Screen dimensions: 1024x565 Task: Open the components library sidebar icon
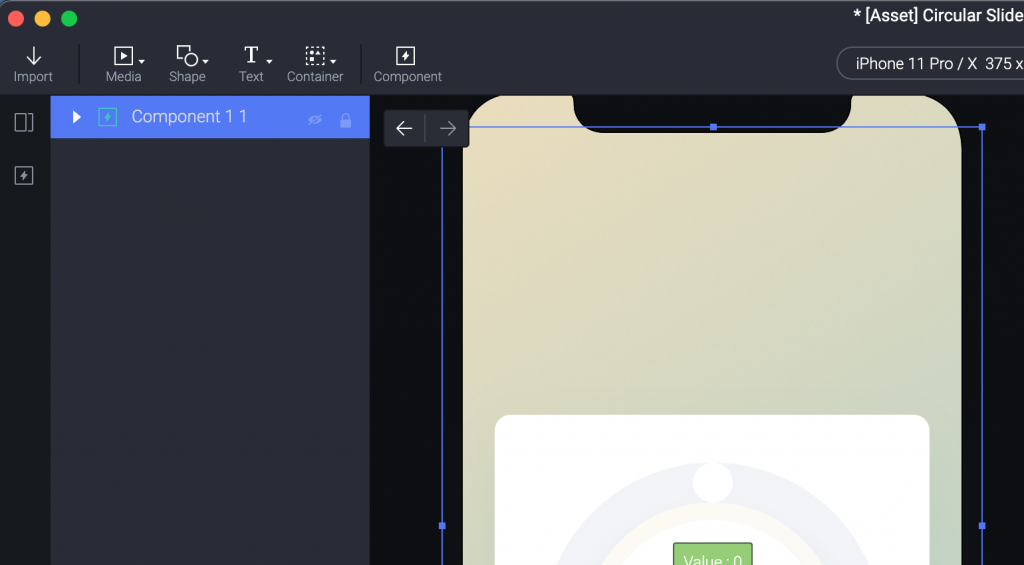tap(24, 176)
